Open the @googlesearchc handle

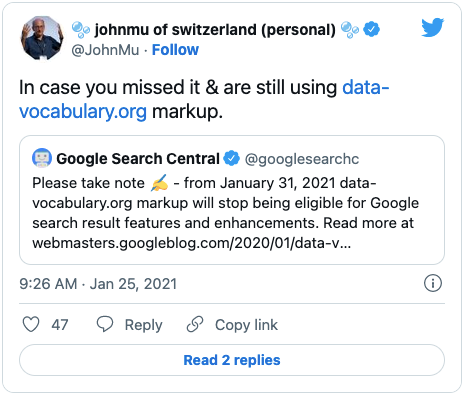click(302, 159)
